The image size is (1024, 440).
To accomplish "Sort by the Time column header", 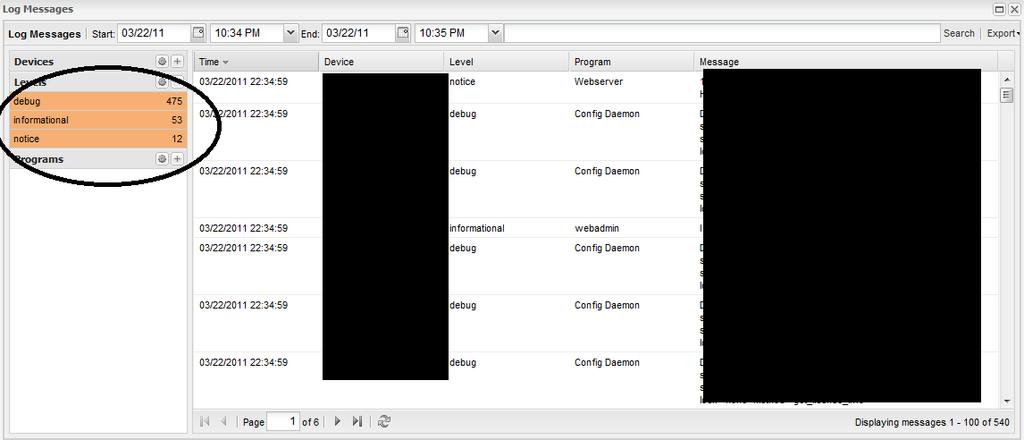I will click(255, 62).
